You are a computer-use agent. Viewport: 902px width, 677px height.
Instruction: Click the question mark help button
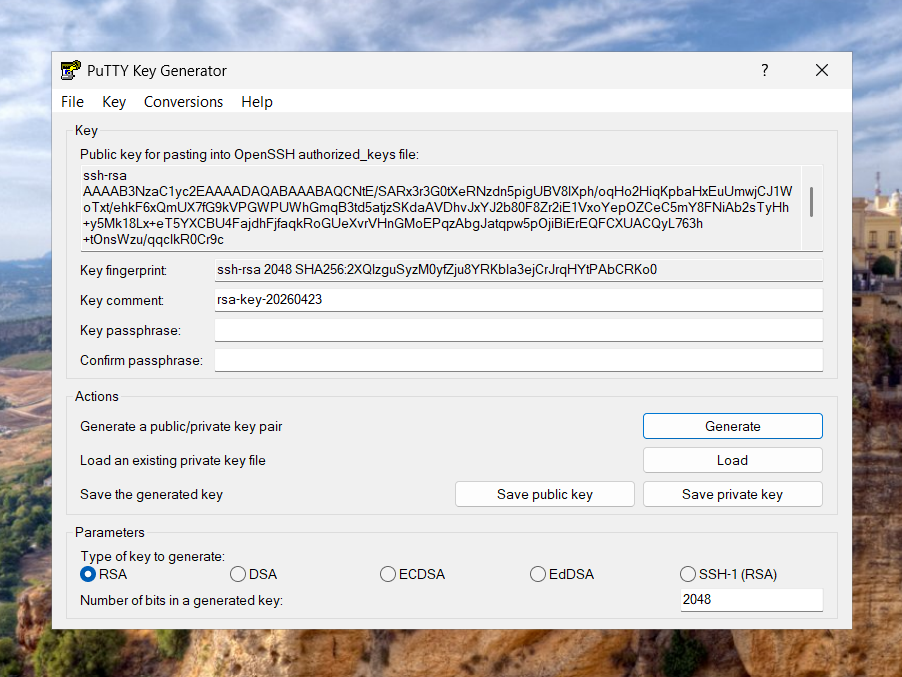pos(765,70)
